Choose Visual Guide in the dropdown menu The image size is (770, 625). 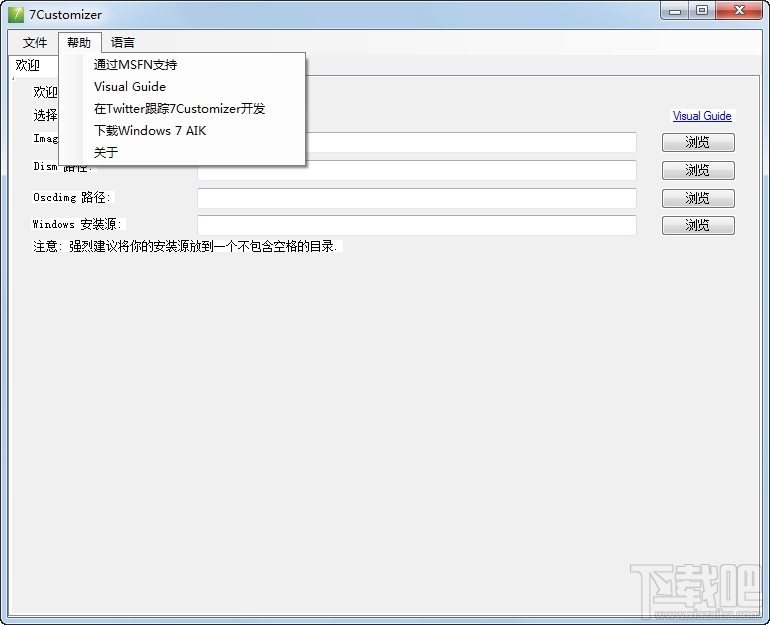click(182, 86)
